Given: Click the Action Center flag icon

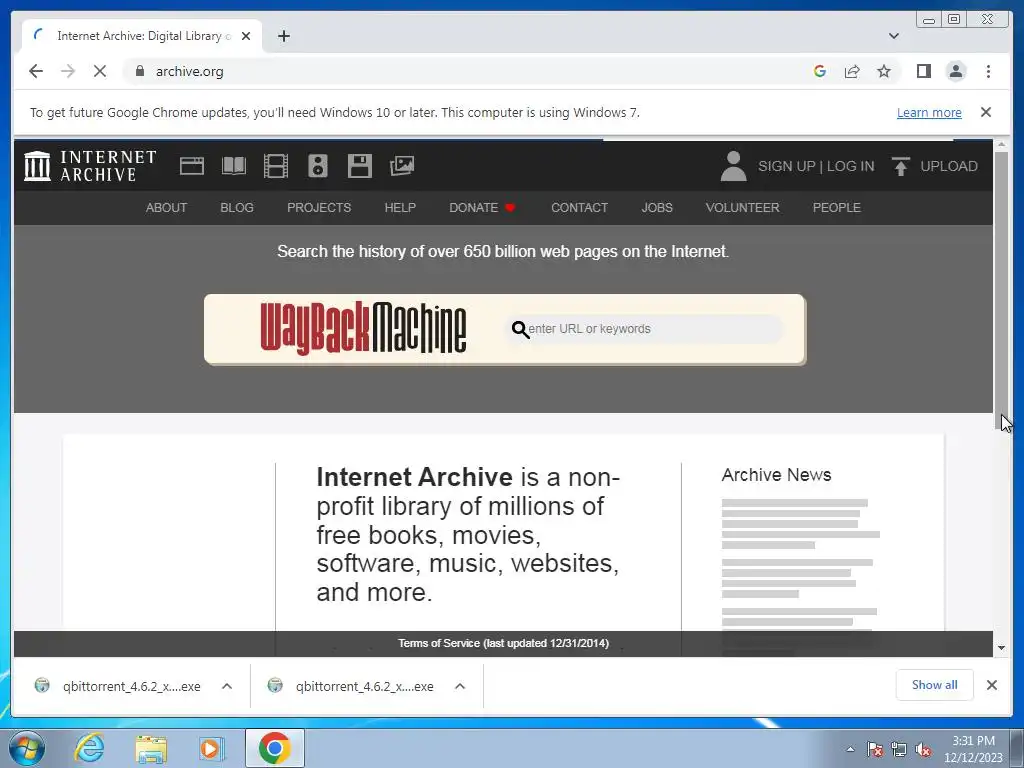Looking at the screenshot, I should coord(875,749).
